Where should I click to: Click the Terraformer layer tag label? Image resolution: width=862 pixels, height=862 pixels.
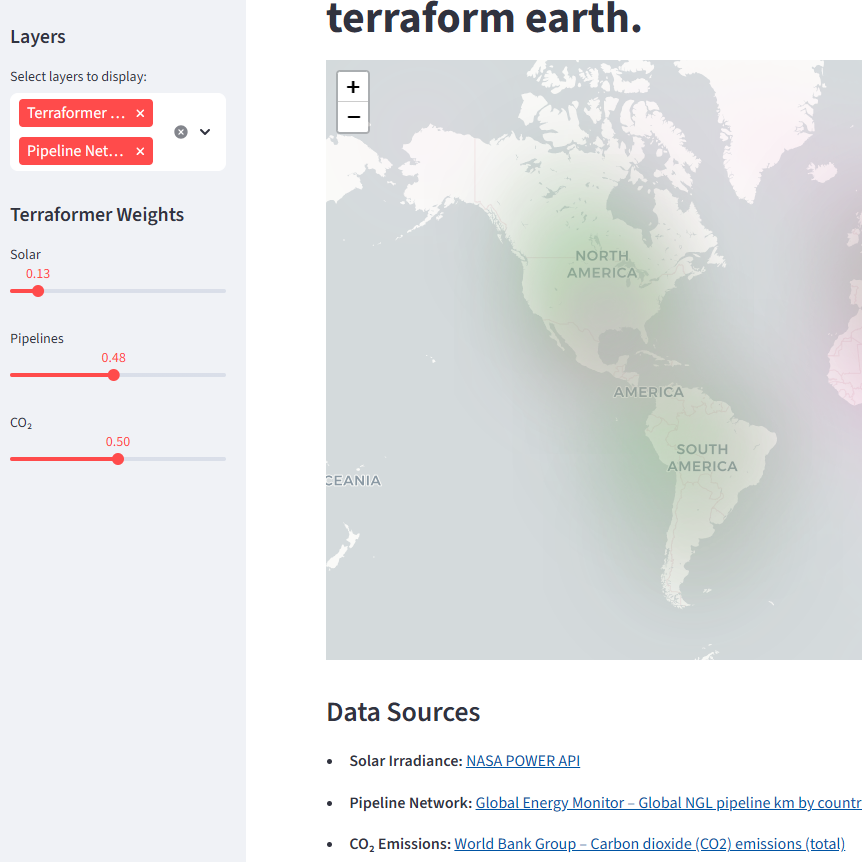click(76, 113)
